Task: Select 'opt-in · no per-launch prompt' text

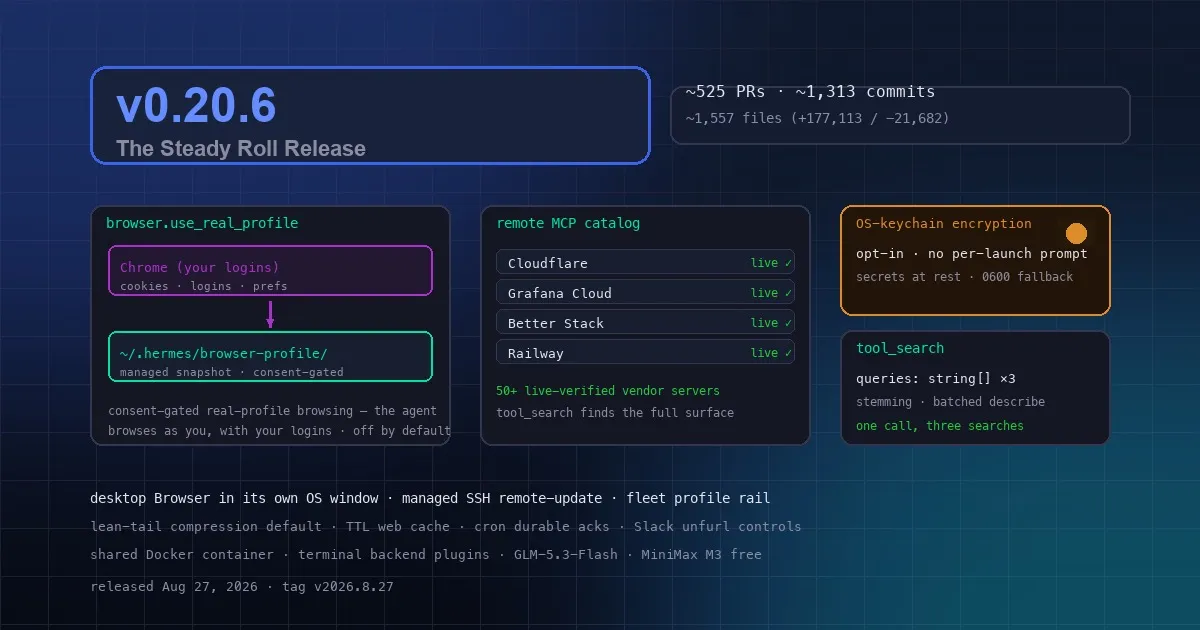Action: click(x=972, y=253)
